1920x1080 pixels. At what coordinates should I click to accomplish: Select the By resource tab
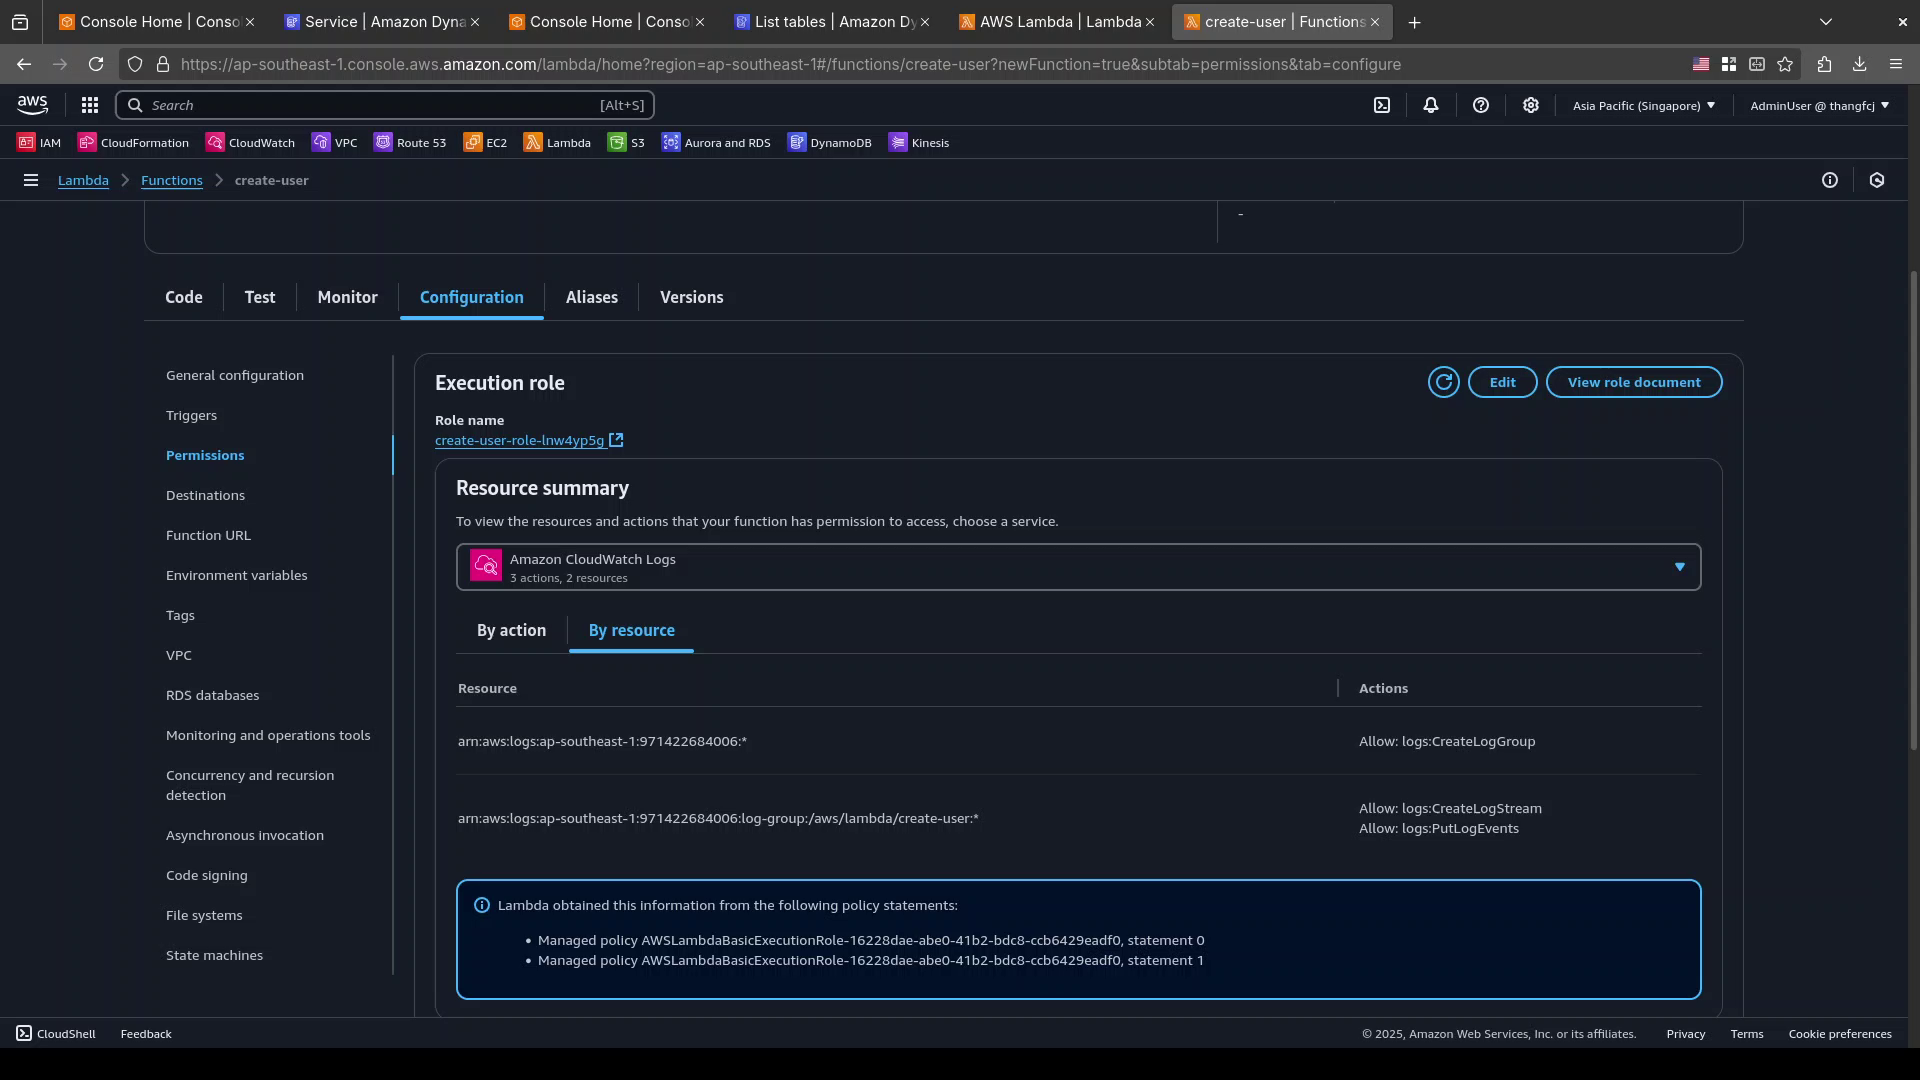click(631, 631)
